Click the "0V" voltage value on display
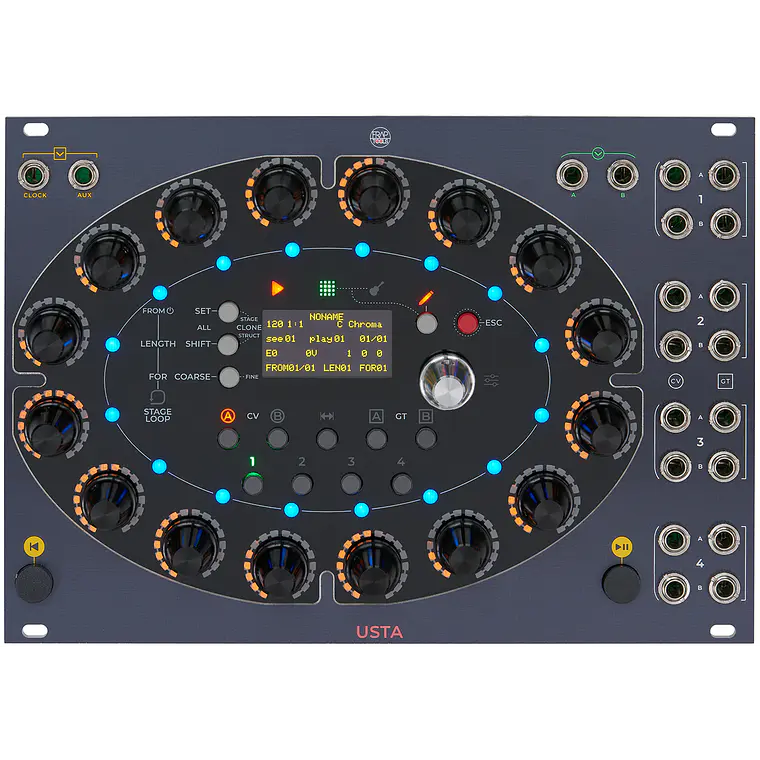 coord(311,353)
